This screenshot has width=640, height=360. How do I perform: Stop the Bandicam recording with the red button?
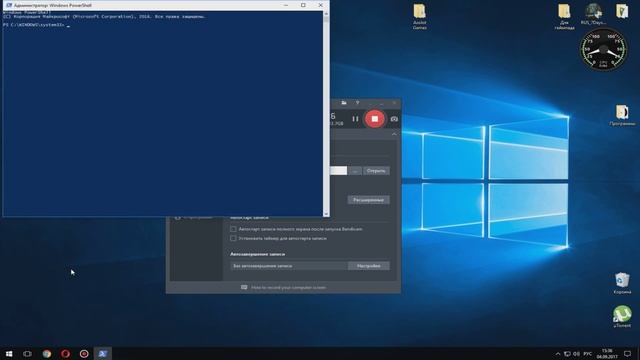[x=374, y=119]
